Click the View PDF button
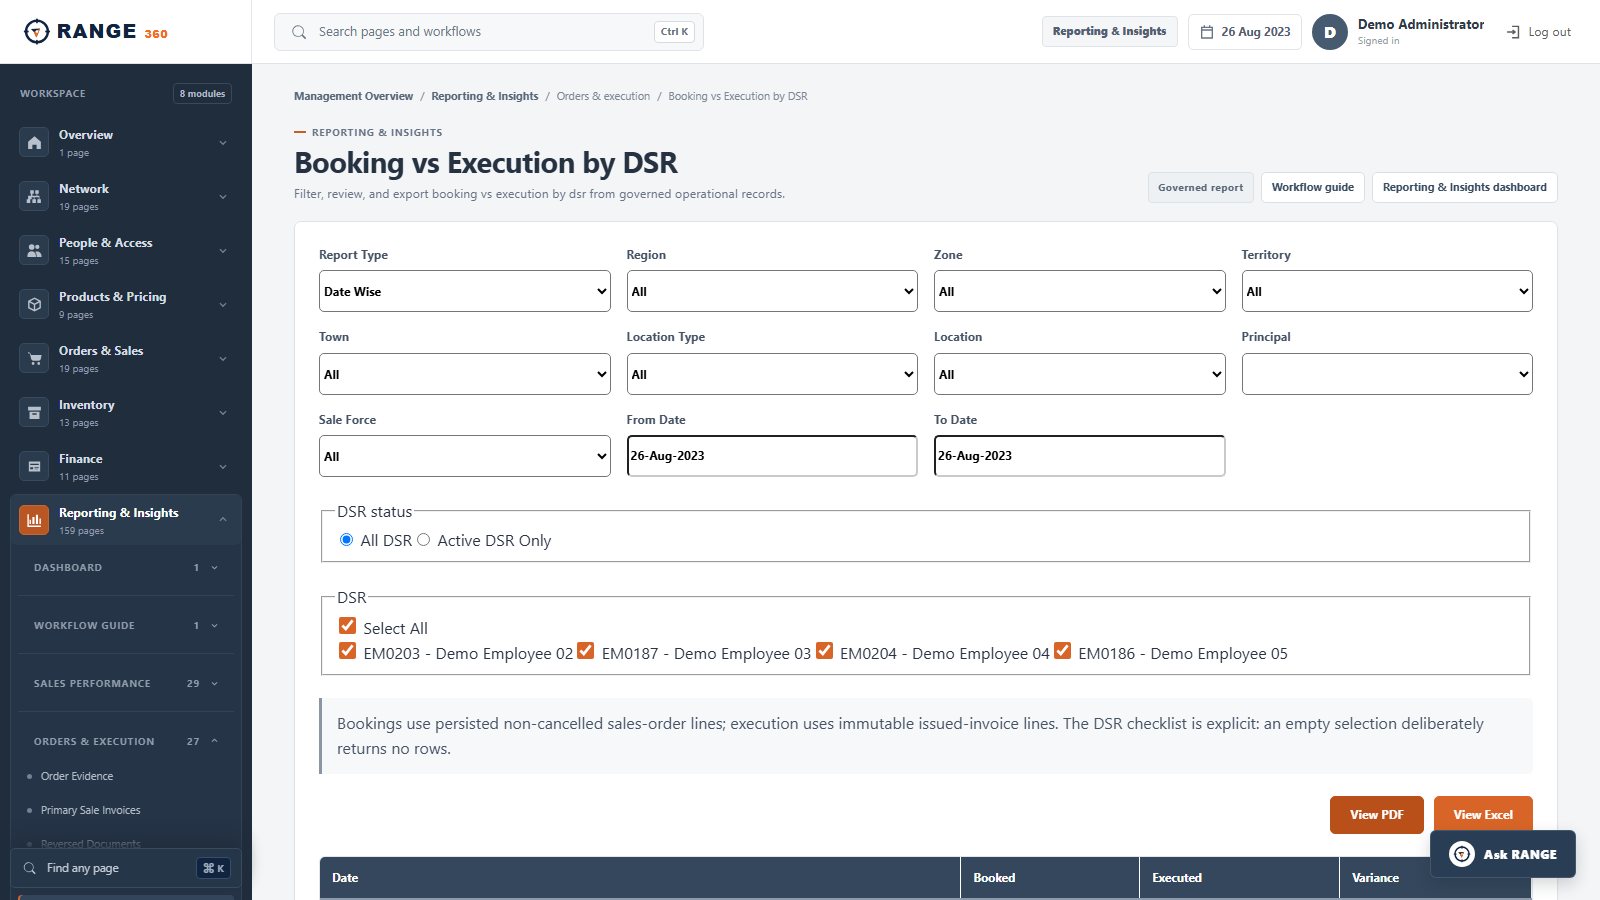 [1377, 815]
